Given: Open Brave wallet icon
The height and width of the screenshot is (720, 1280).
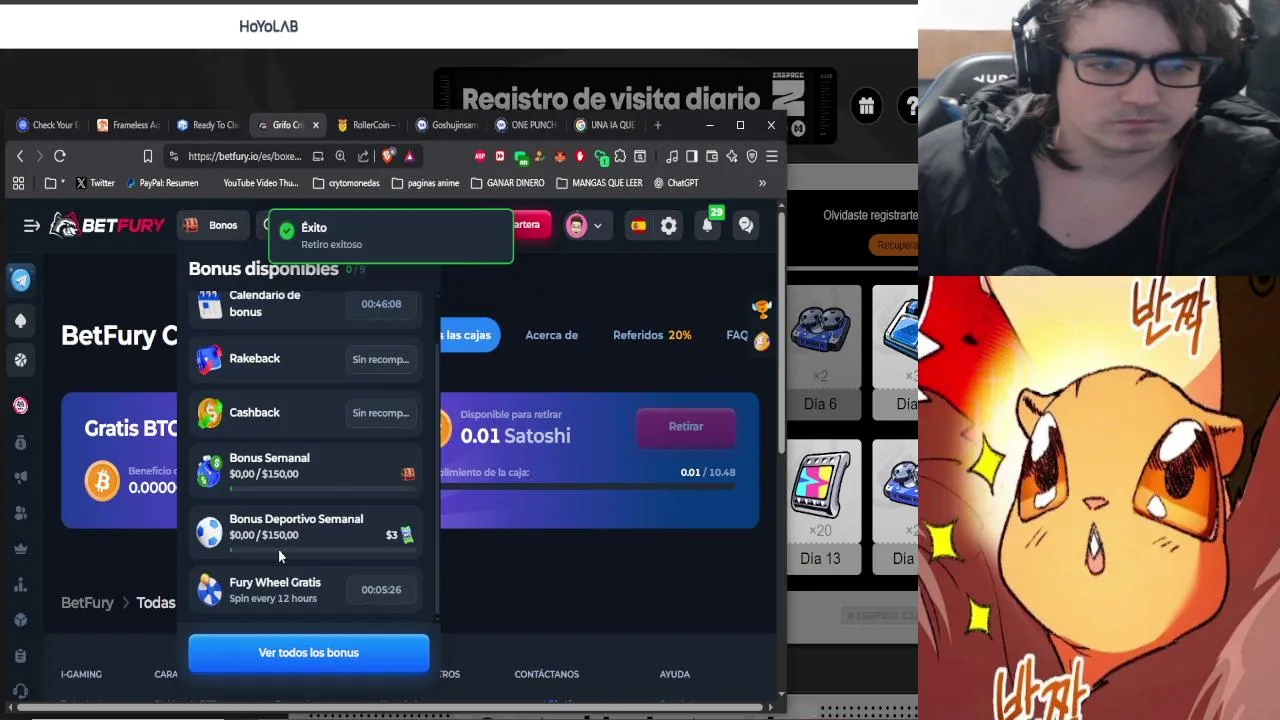Looking at the screenshot, I should pos(712,156).
